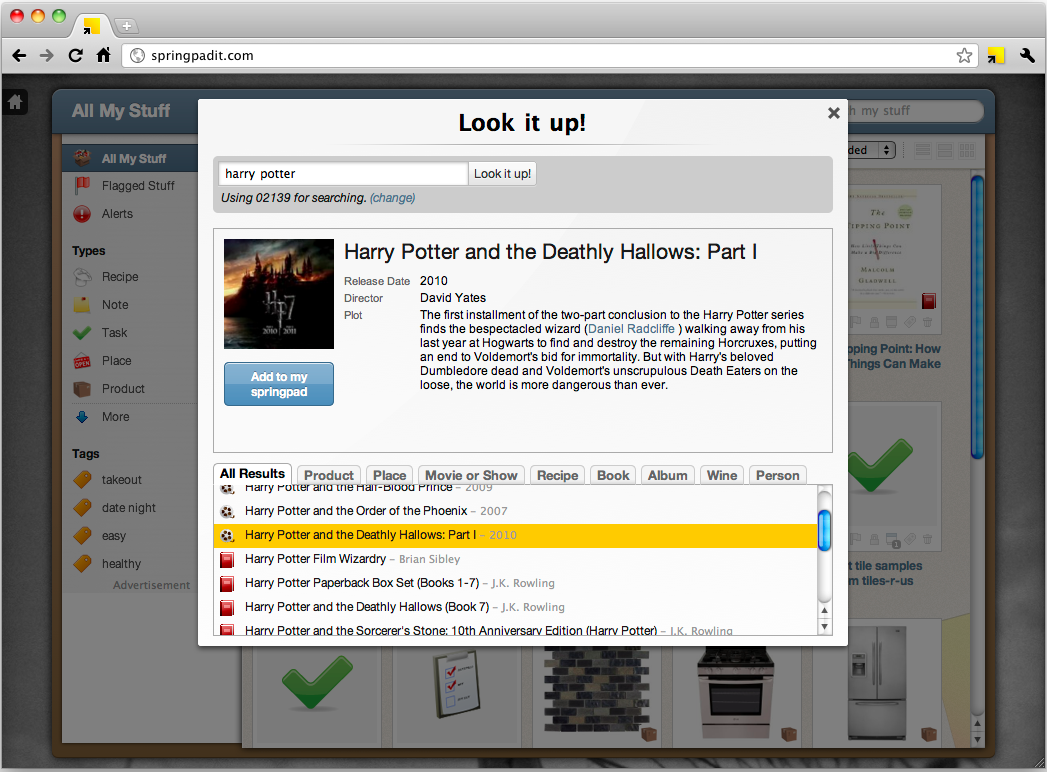The height and width of the screenshot is (772, 1047).
Task: Click the Product box icon
Action: (x=82, y=389)
